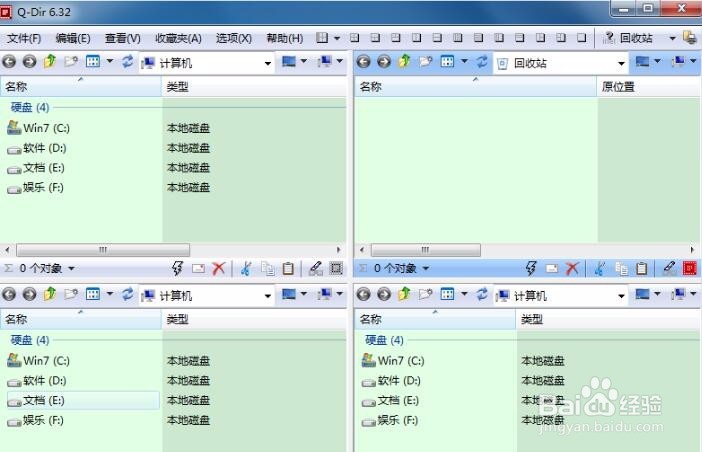Select Win7 (C:) in bottom-right pane
The image size is (702, 452).
(x=393, y=361)
